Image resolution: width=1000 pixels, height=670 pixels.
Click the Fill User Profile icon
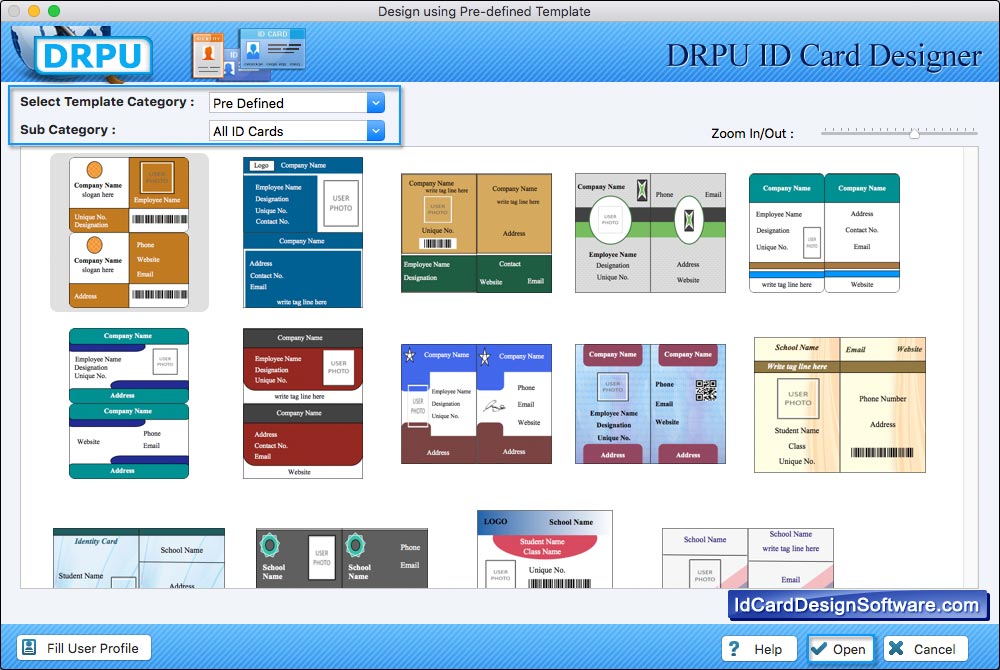29,648
